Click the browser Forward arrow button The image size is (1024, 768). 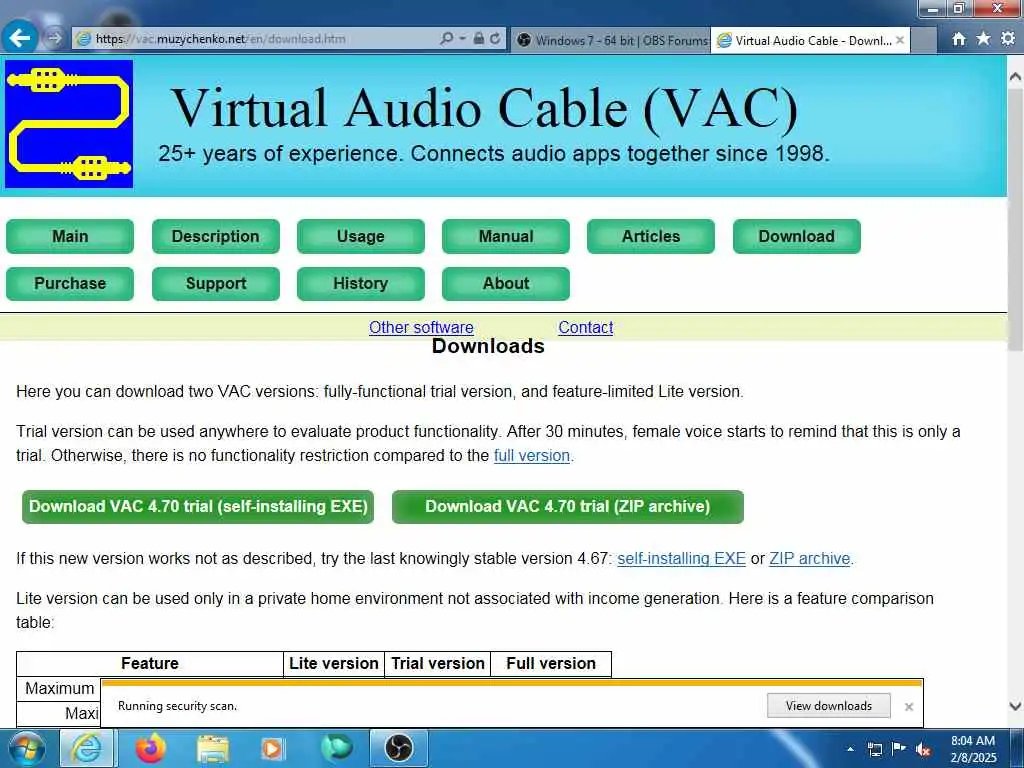coord(55,38)
